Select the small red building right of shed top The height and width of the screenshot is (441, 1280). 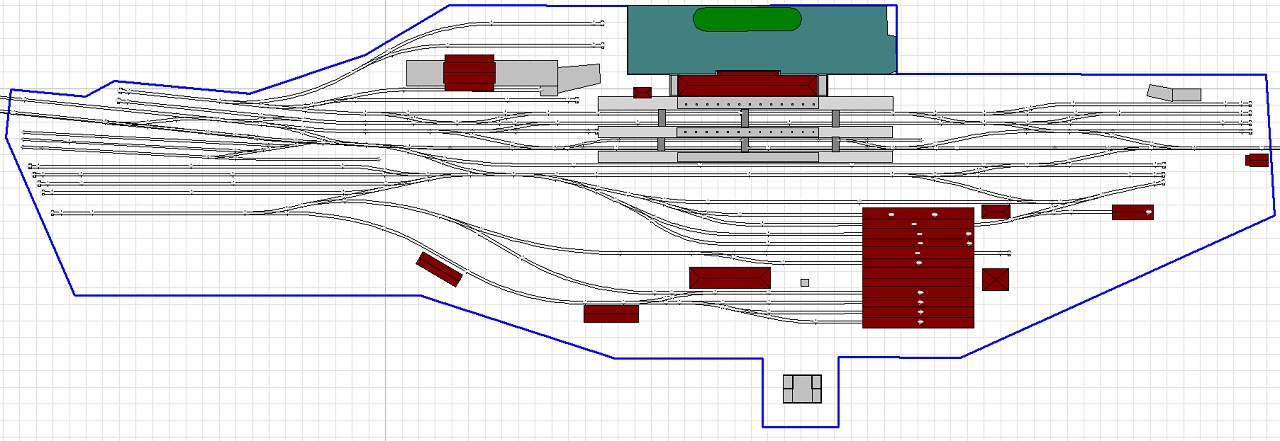coord(995,211)
